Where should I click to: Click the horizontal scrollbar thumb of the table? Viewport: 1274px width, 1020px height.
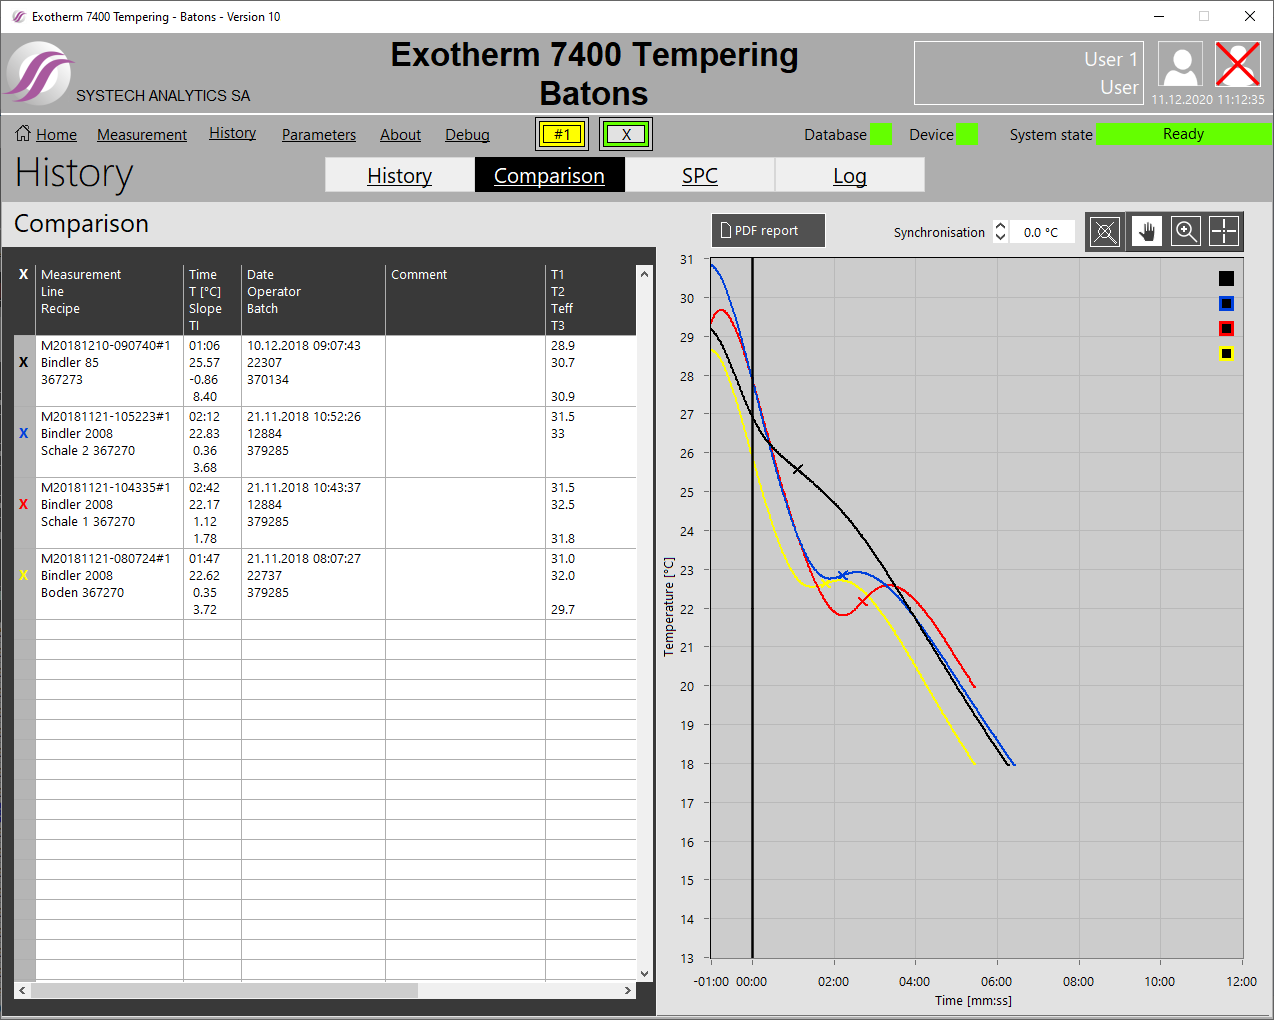click(x=225, y=990)
